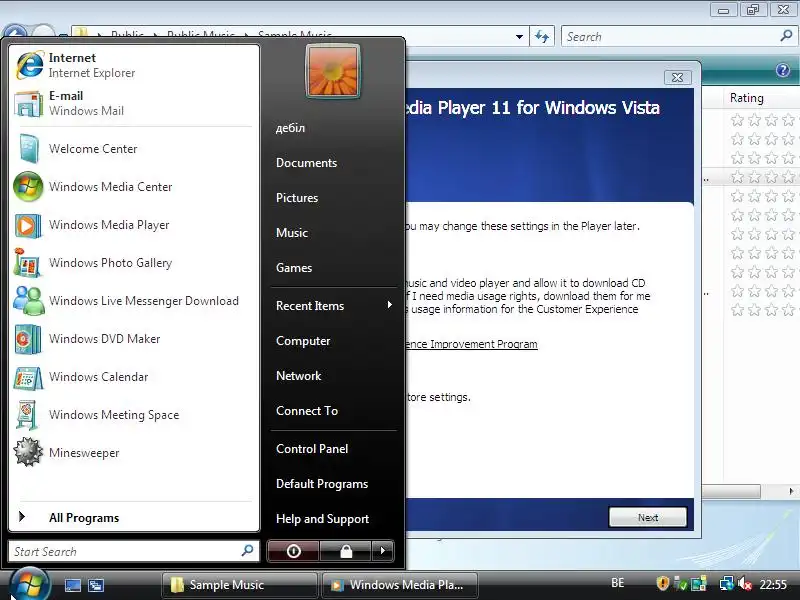
Task: Expand the shutdown options arrow
Action: point(383,551)
